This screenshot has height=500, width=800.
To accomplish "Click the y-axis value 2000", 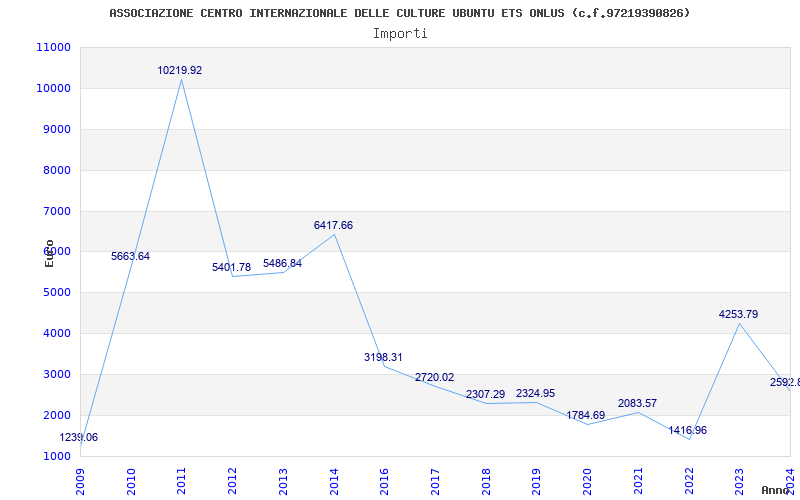I will coord(55,415).
